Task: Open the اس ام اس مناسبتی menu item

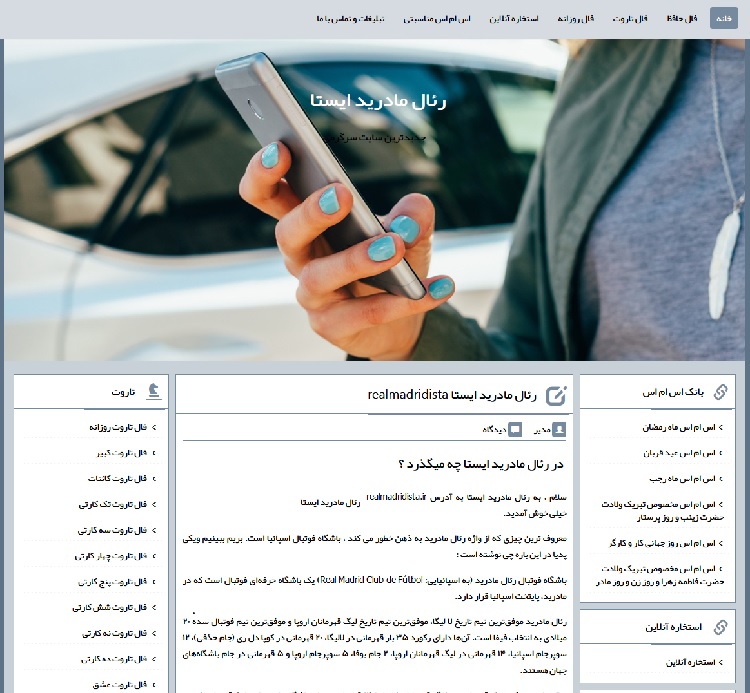Action: pos(437,18)
